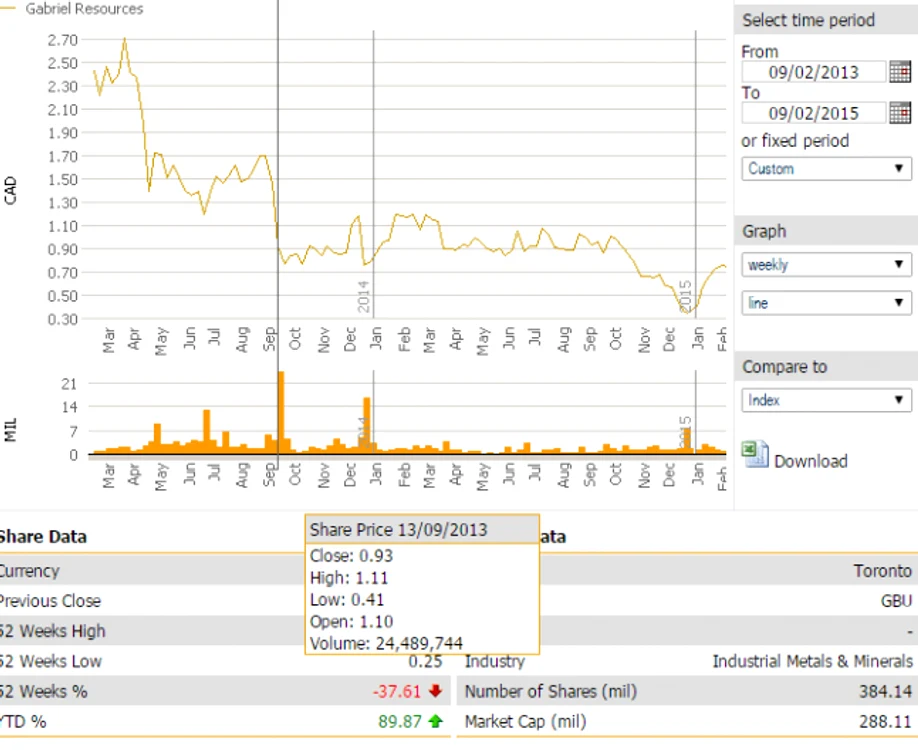918x750 pixels.
Task: Click the To date field 09/02/2015
Action: pyautogui.click(x=814, y=113)
